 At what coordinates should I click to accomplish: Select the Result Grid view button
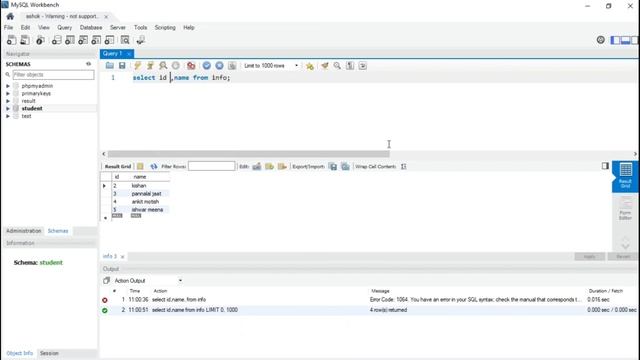pyautogui.click(x=625, y=176)
